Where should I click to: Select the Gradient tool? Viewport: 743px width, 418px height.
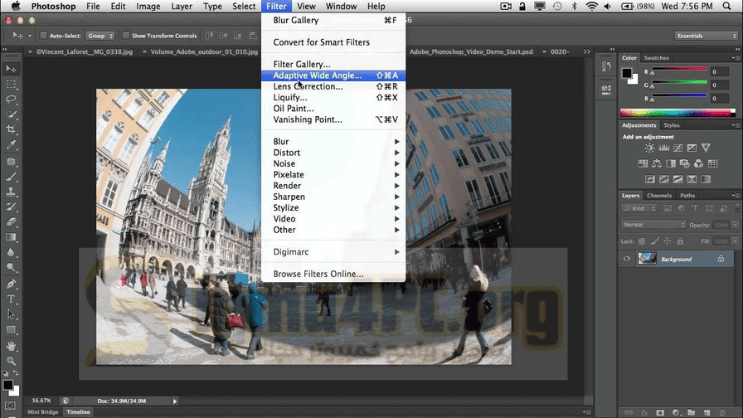click(x=11, y=237)
